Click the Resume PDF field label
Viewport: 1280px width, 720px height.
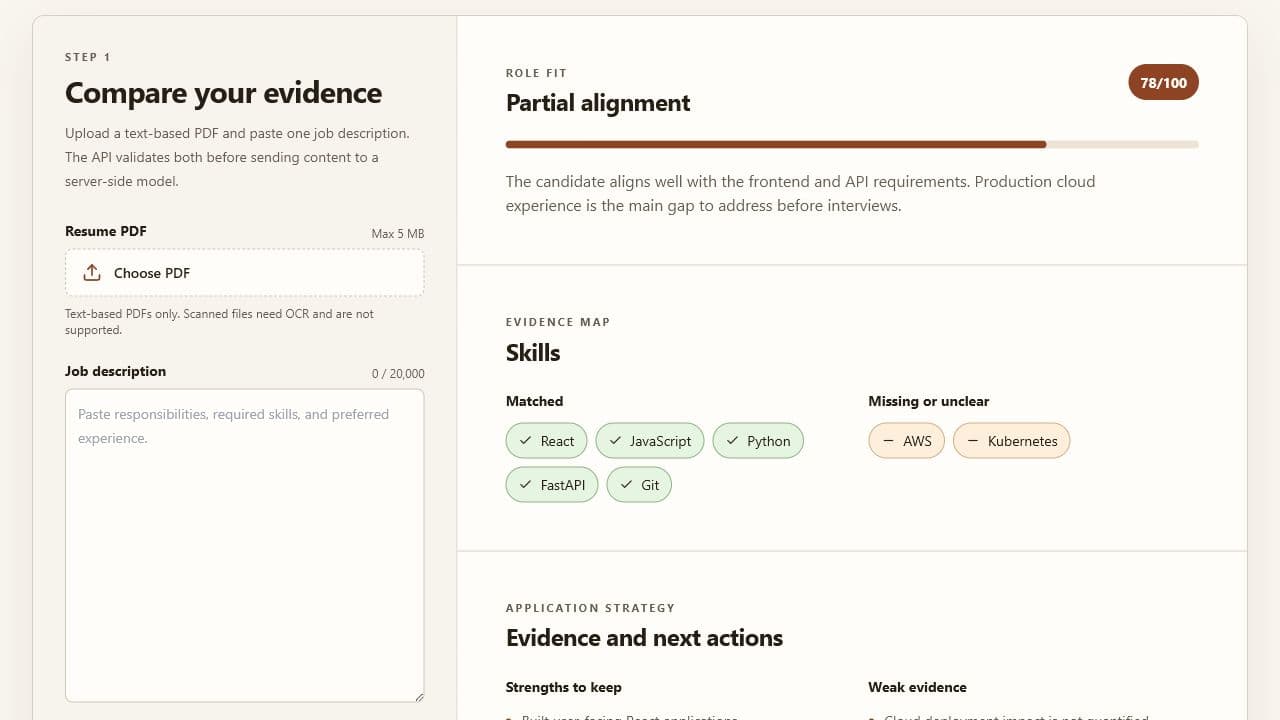pos(105,231)
